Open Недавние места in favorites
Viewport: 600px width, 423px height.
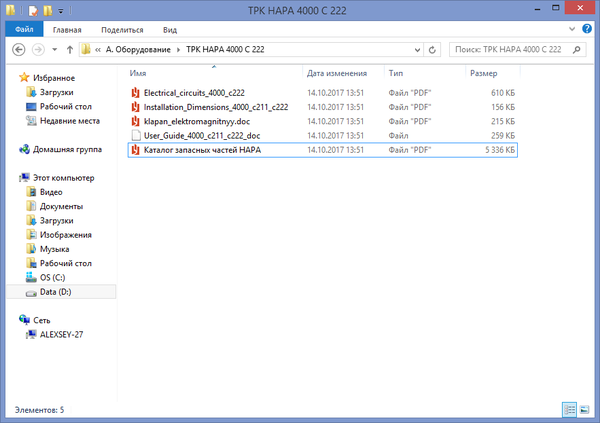pos(70,121)
